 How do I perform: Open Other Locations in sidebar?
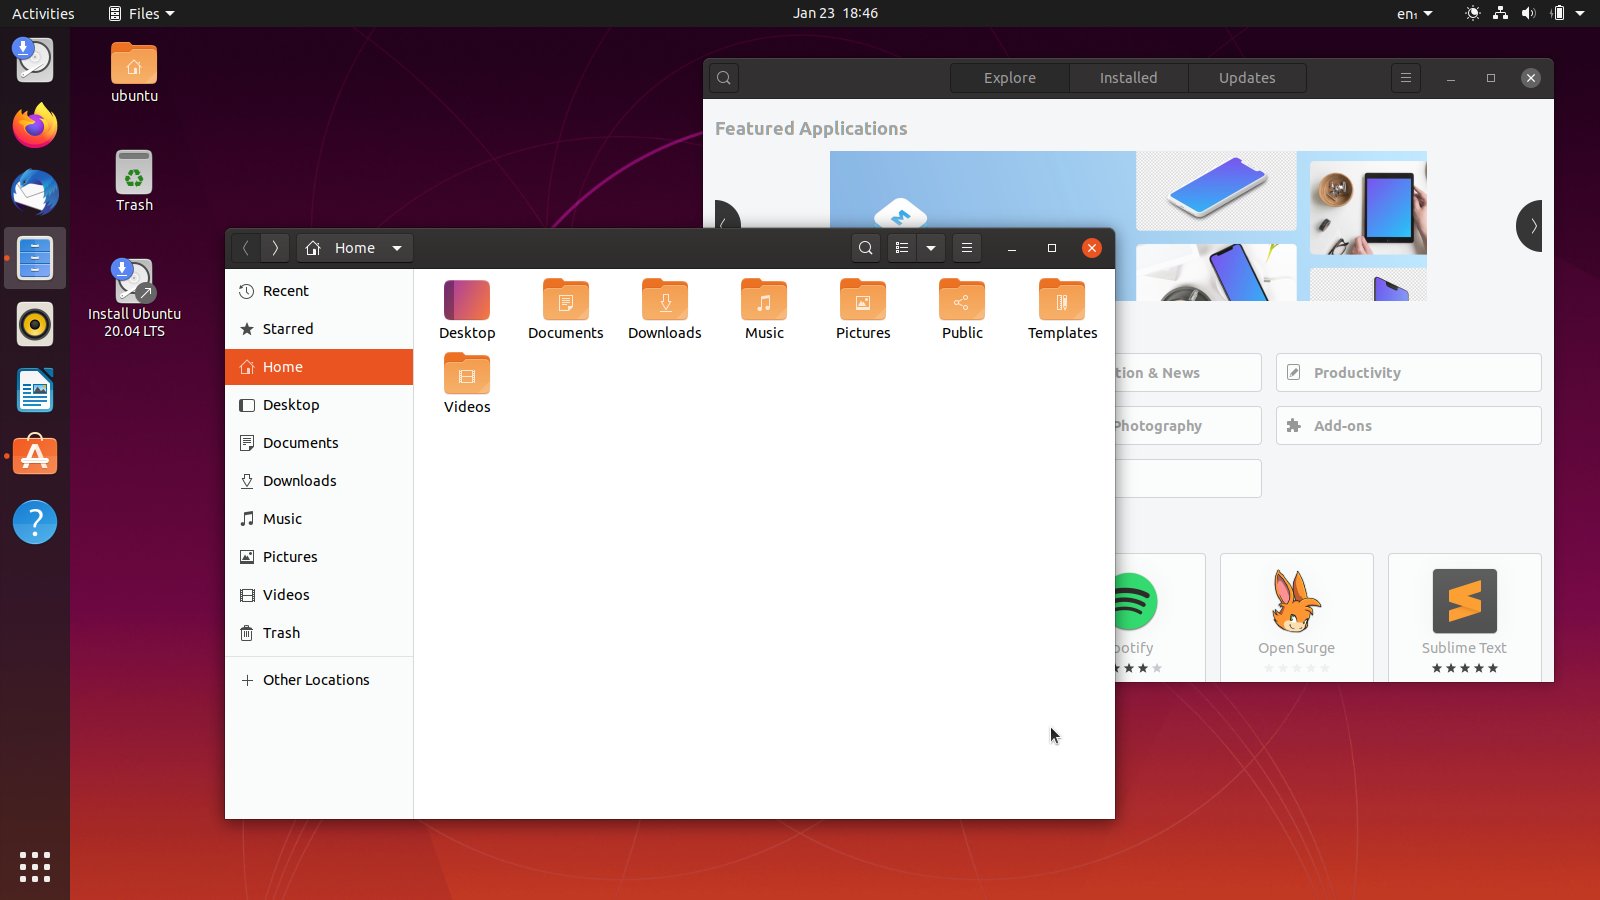319,680
